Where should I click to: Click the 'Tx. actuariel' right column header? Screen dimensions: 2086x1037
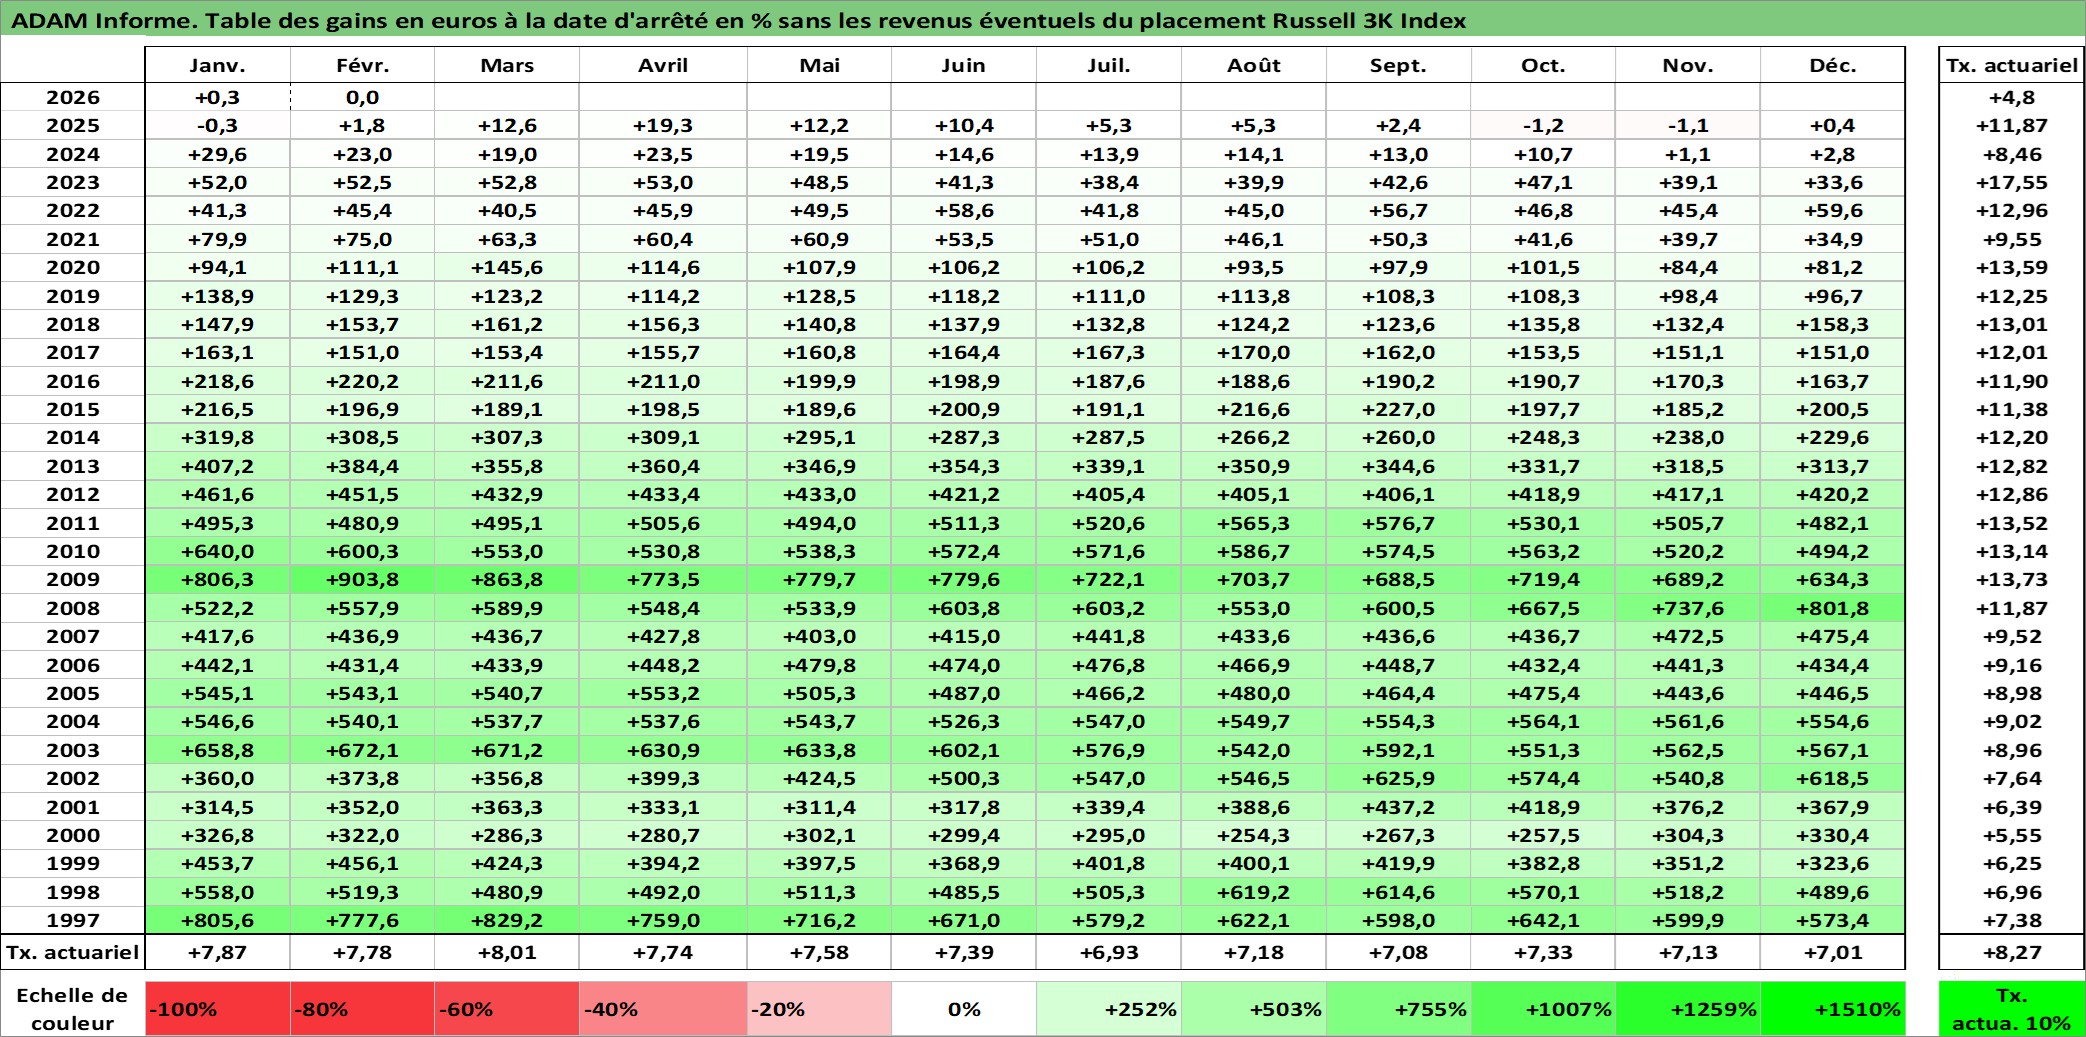pos(2011,65)
